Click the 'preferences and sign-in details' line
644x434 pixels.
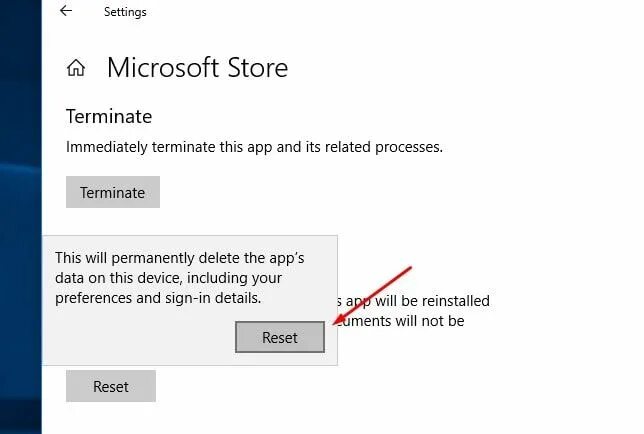click(x=158, y=297)
